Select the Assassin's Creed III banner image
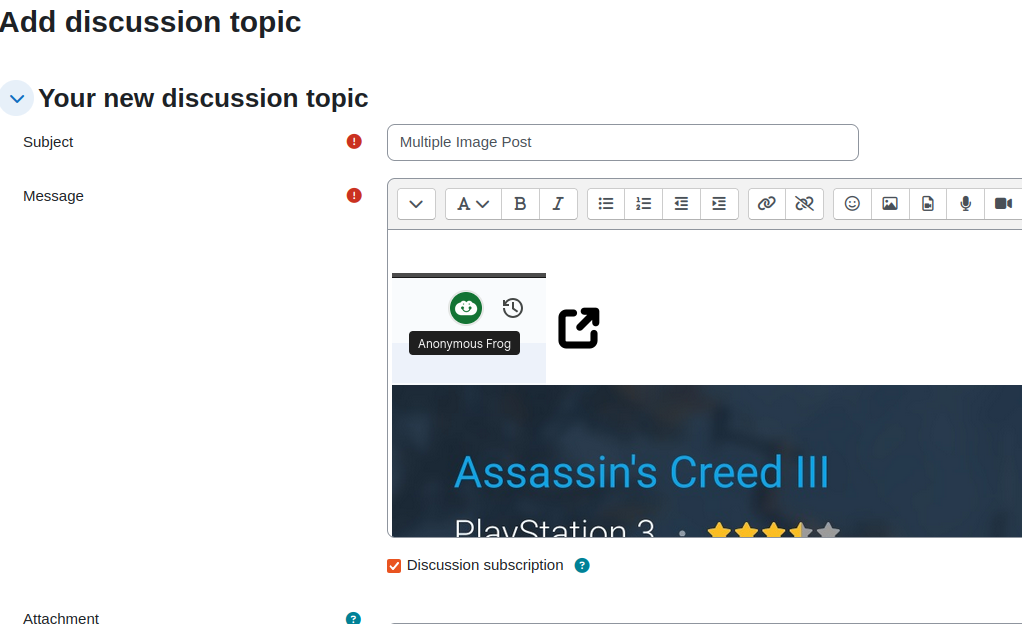 pyautogui.click(x=707, y=461)
